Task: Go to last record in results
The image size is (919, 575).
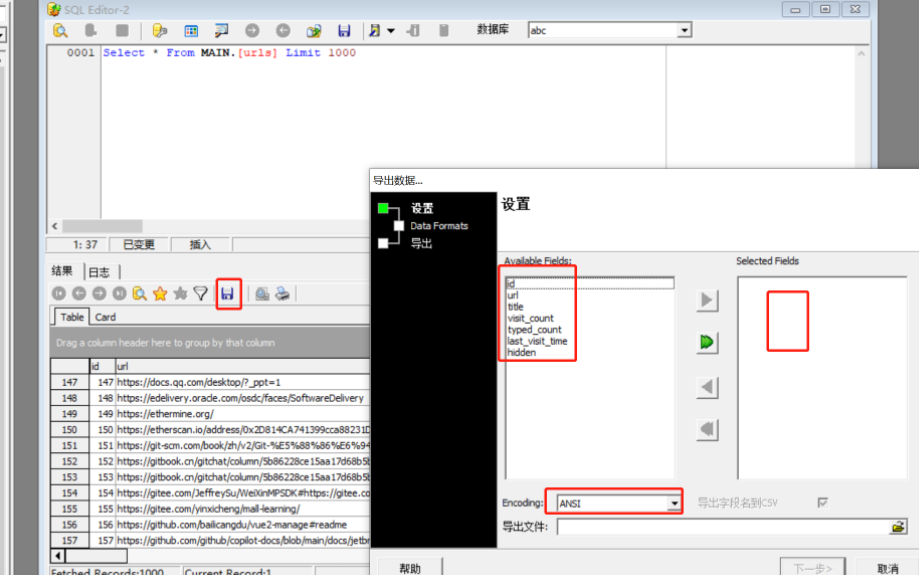Action: (x=120, y=294)
